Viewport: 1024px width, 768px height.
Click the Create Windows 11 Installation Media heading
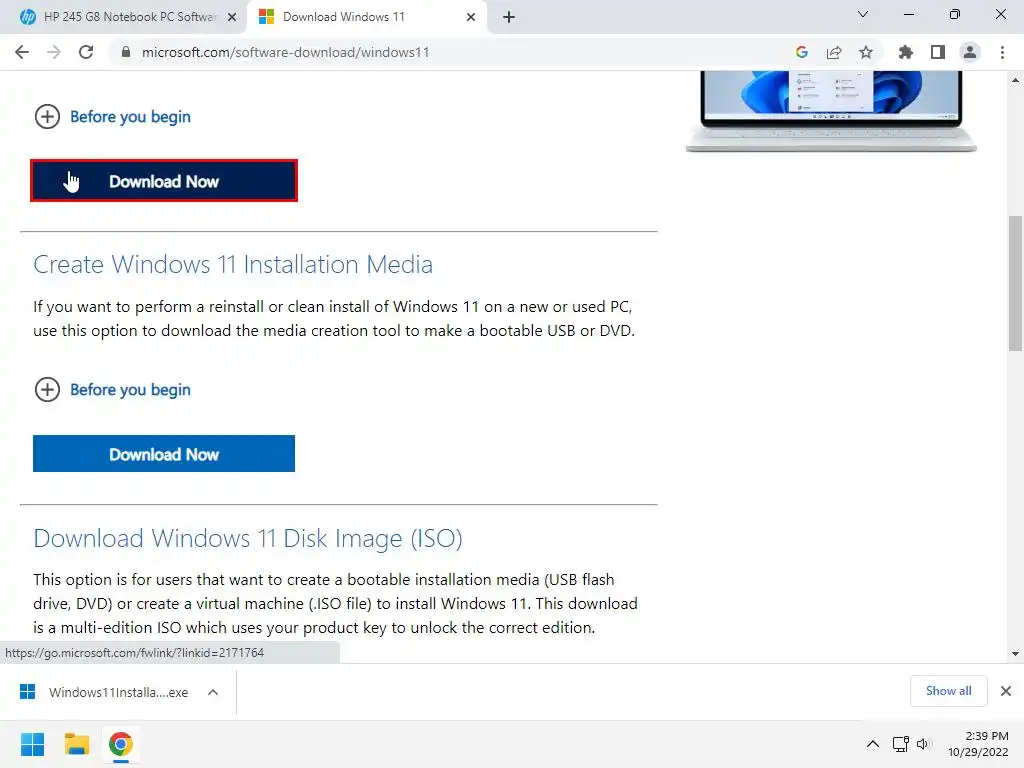(x=233, y=264)
